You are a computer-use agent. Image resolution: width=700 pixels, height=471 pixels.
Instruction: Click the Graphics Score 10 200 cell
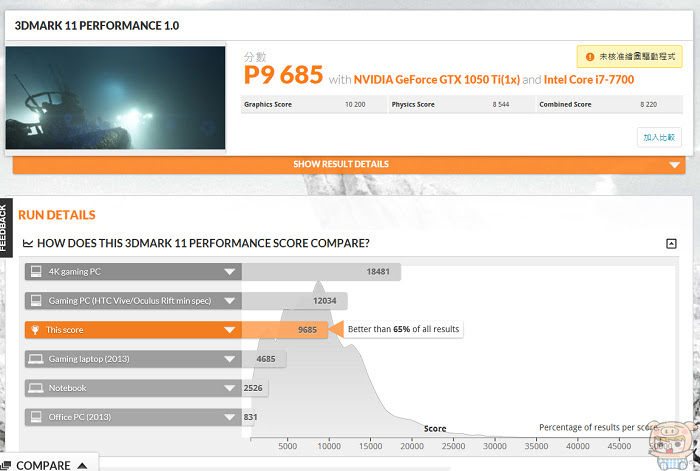tap(313, 104)
